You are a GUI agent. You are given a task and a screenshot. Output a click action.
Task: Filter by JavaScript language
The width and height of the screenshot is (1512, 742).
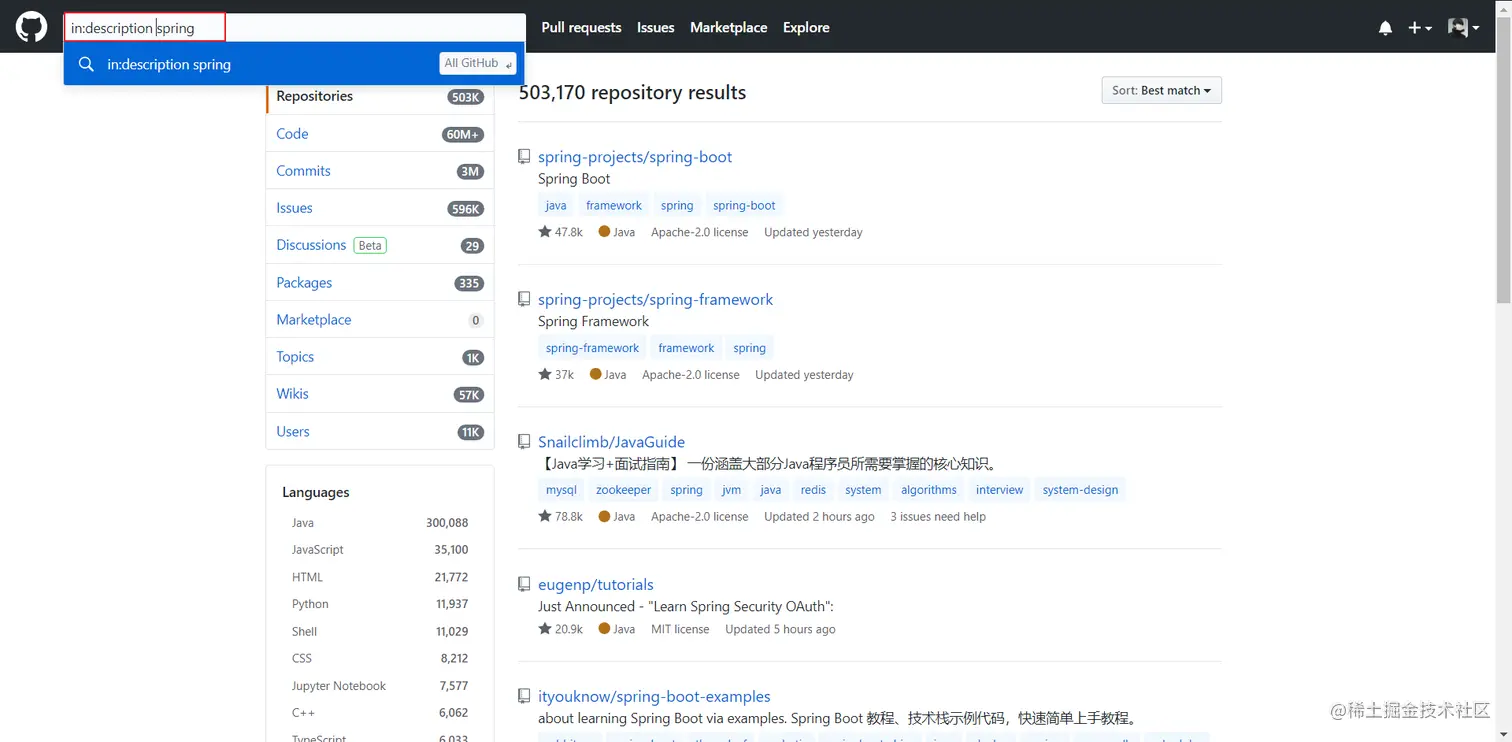point(380,550)
